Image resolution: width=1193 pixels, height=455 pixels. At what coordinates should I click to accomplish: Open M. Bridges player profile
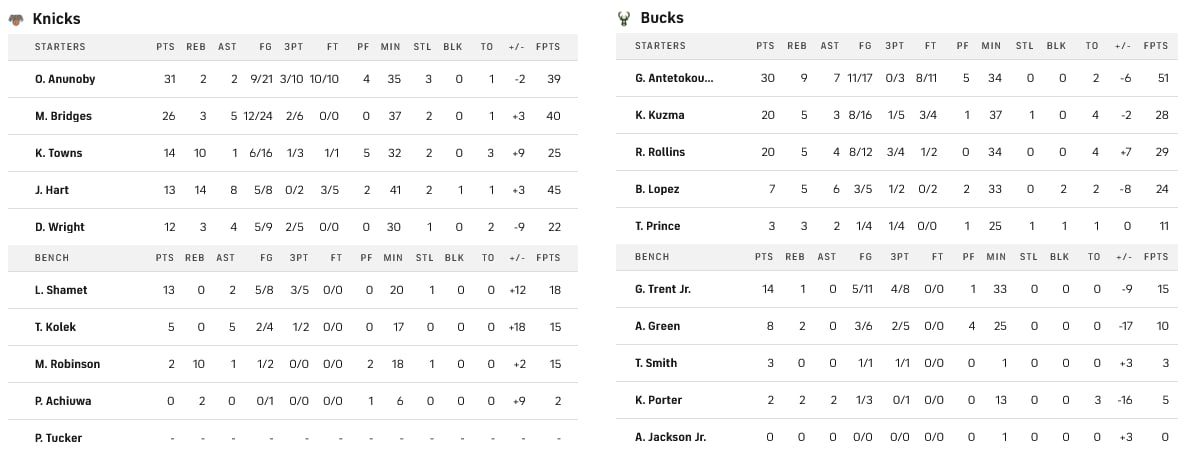tap(63, 116)
